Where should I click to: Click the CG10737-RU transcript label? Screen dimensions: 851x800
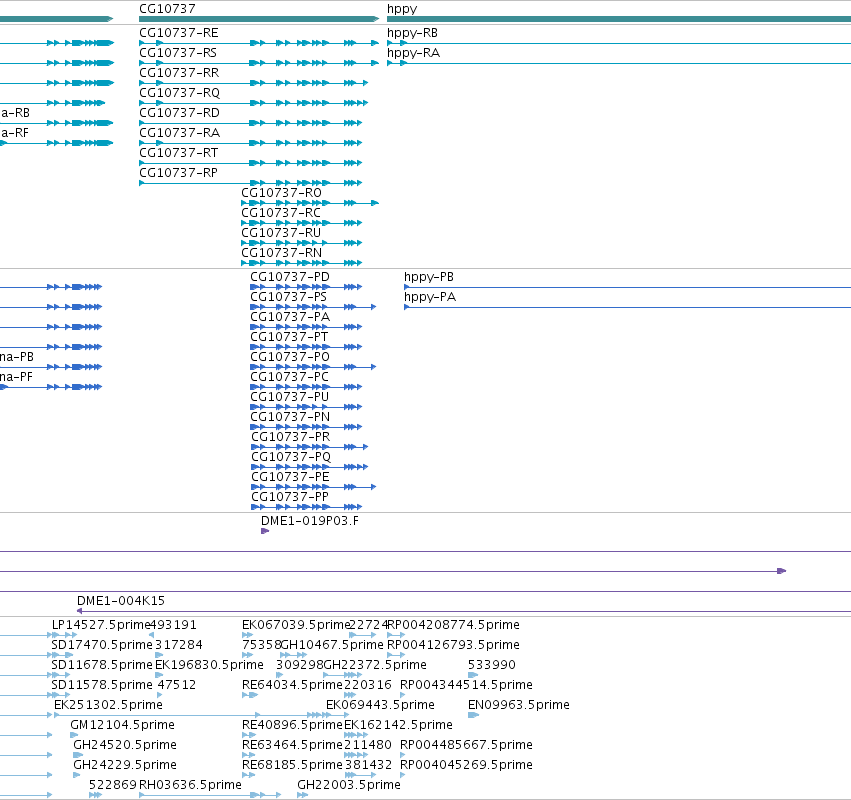click(281, 233)
